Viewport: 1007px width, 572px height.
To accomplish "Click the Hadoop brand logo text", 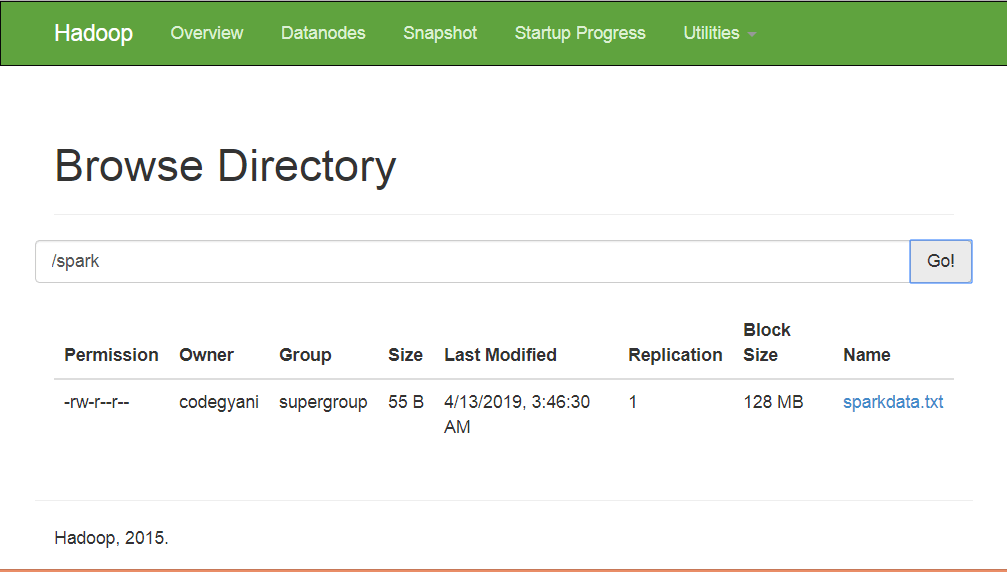I will [x=93, y=33].
